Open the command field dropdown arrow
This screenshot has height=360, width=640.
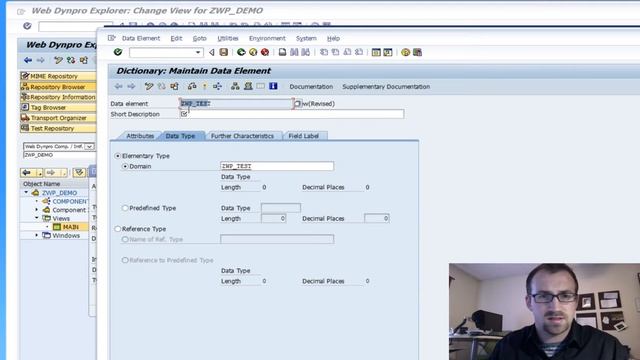[x=198, y=52]
